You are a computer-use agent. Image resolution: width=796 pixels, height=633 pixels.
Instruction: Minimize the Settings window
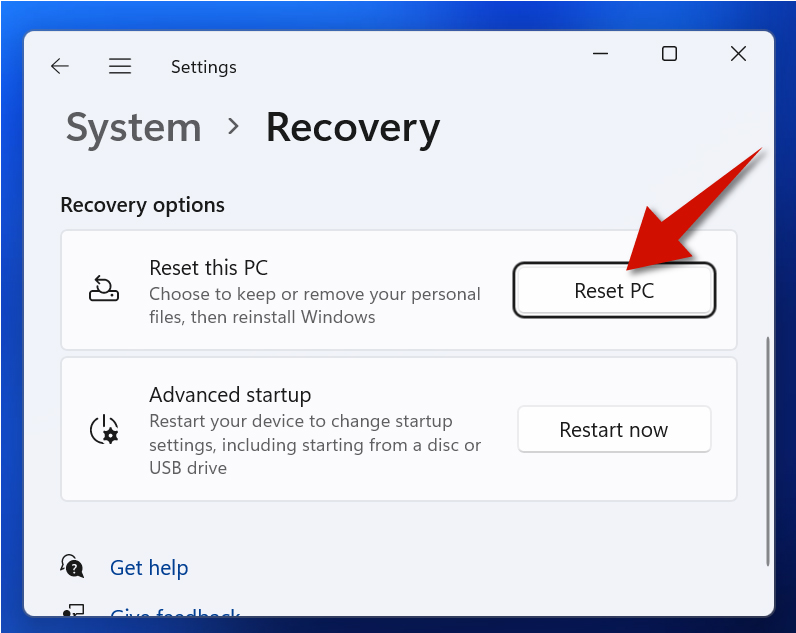[601, 53]
